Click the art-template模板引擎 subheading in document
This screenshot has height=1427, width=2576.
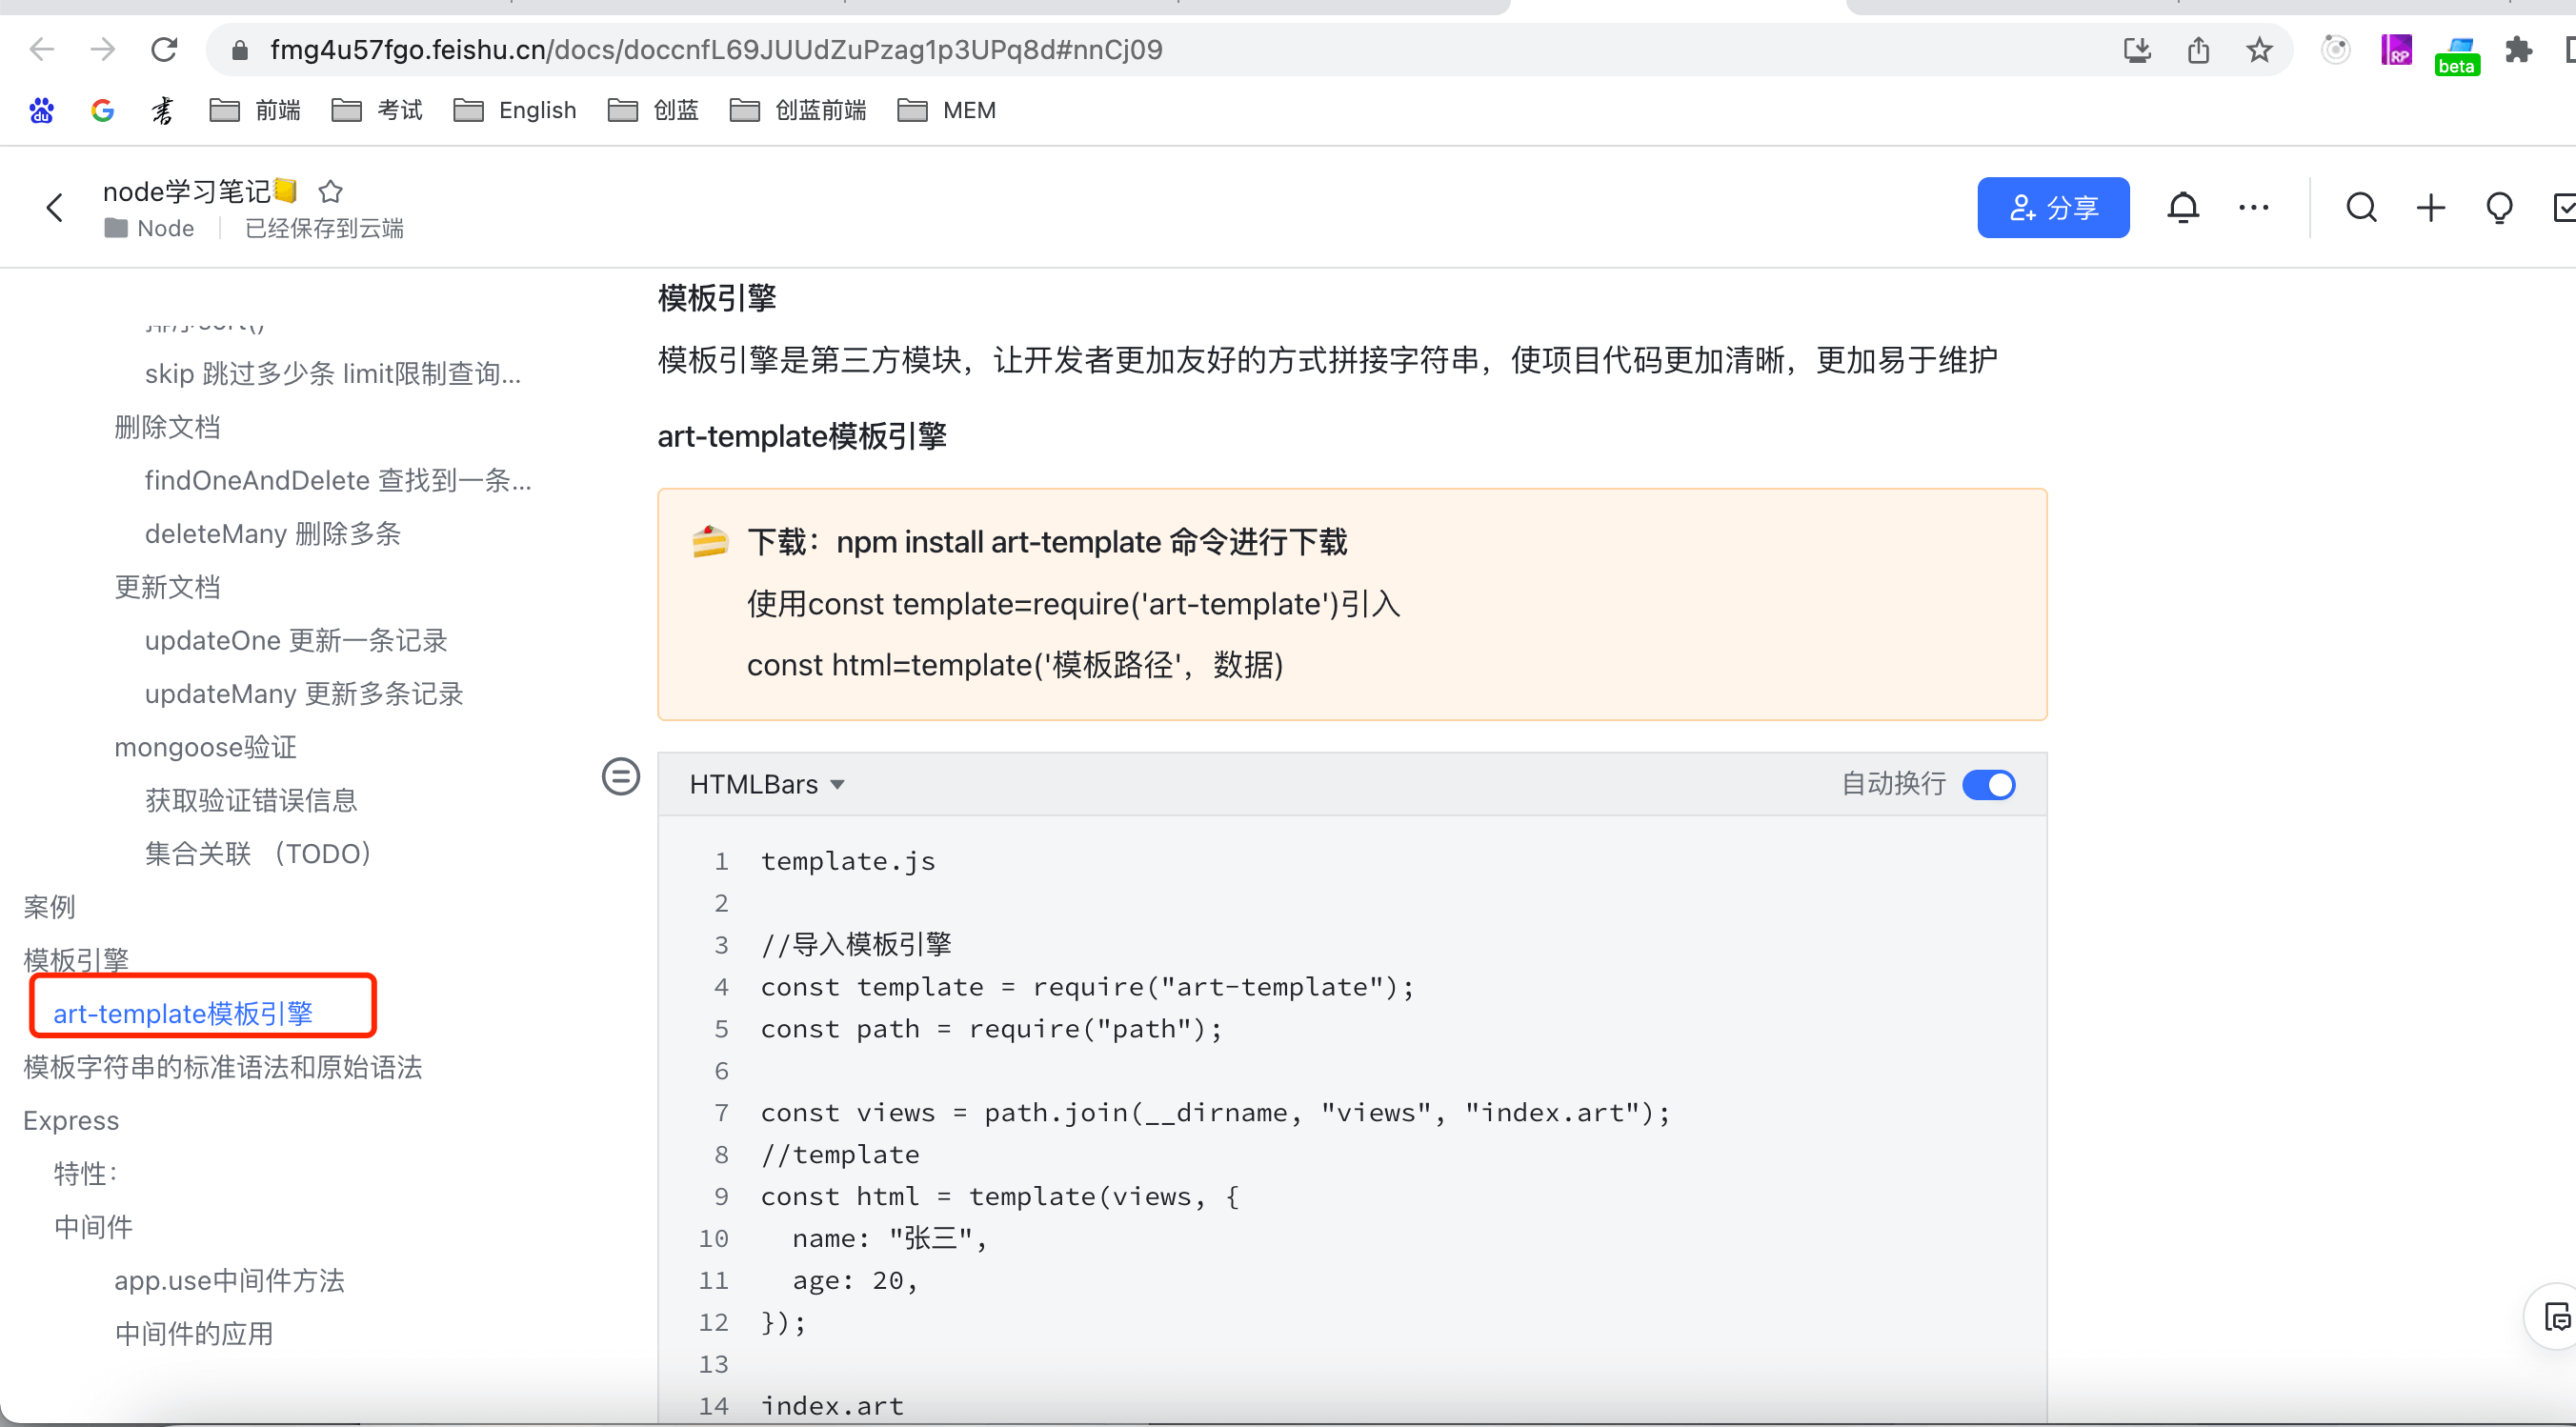coord(802,435)
